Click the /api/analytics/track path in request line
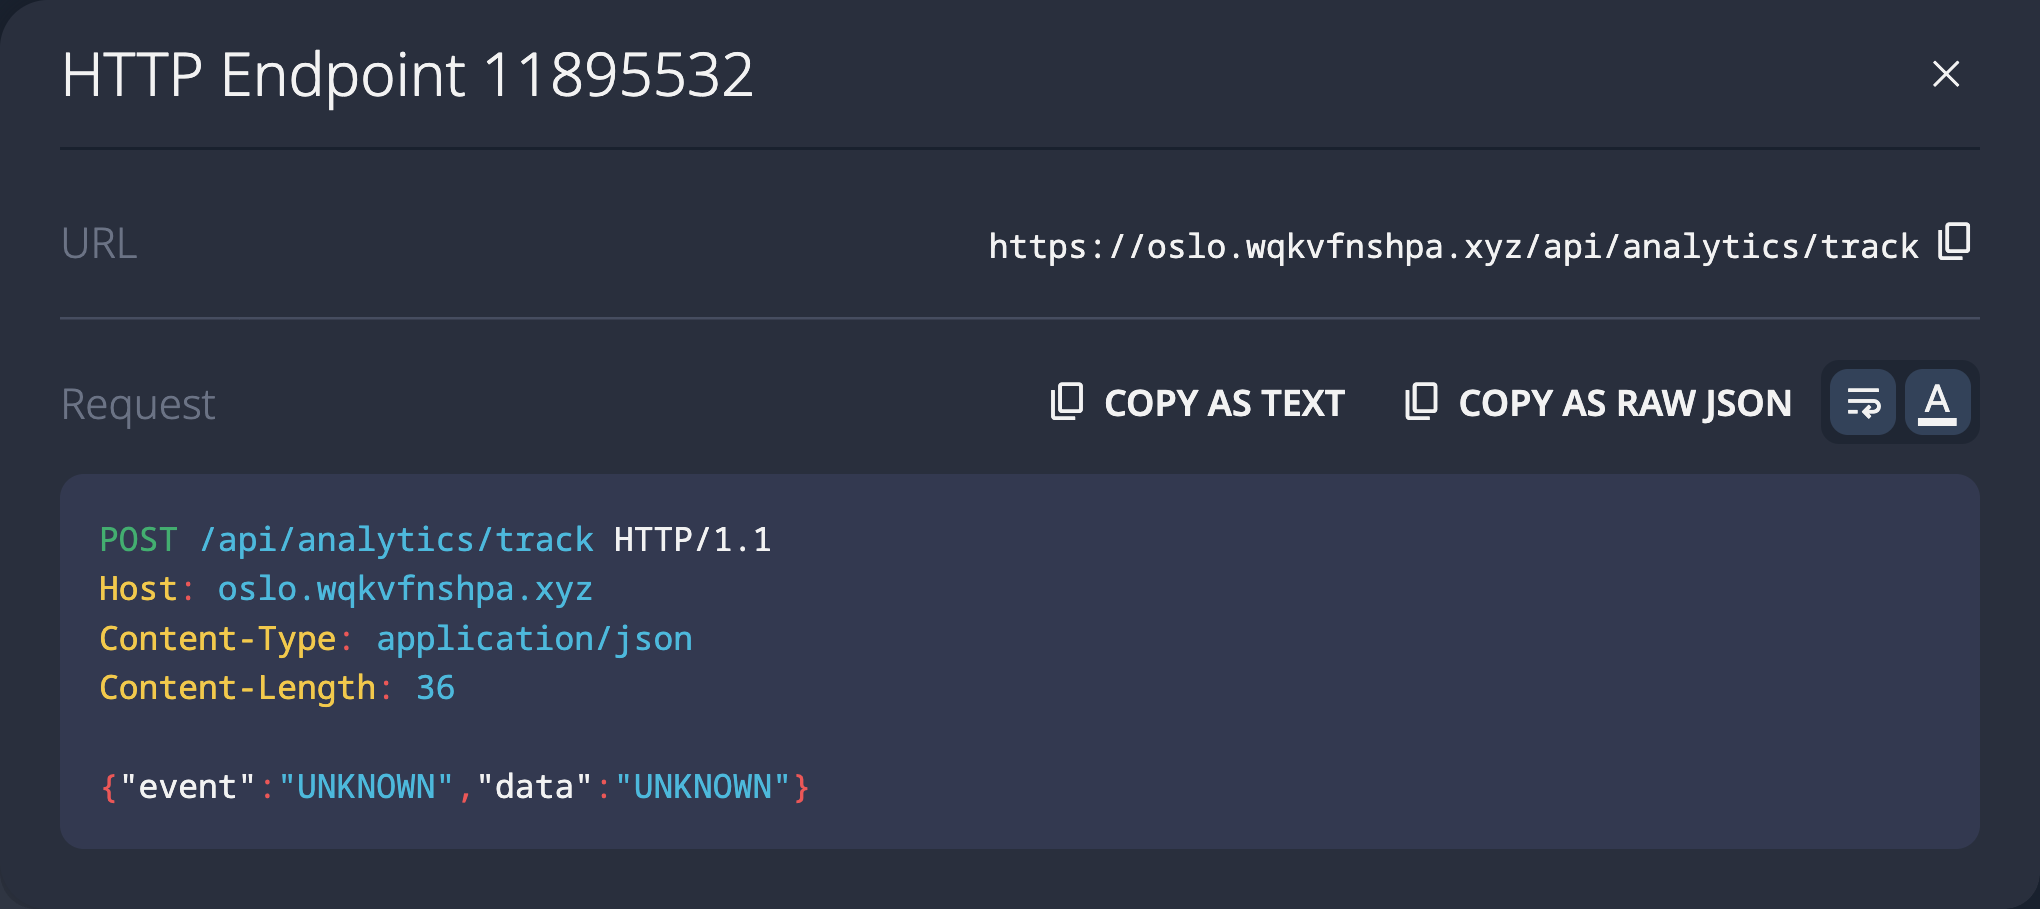 point(396,540)
